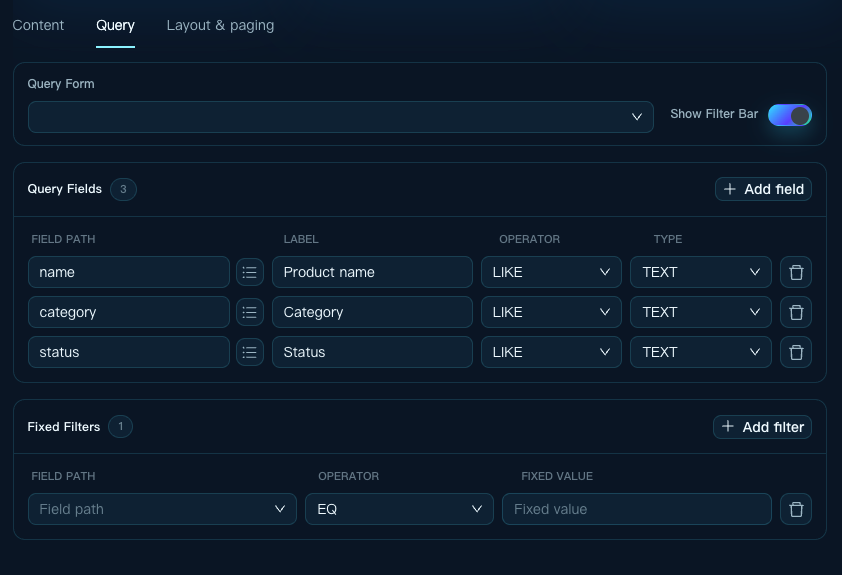Switch to the Content tab

pyautogui.click(x=38, y=25)
